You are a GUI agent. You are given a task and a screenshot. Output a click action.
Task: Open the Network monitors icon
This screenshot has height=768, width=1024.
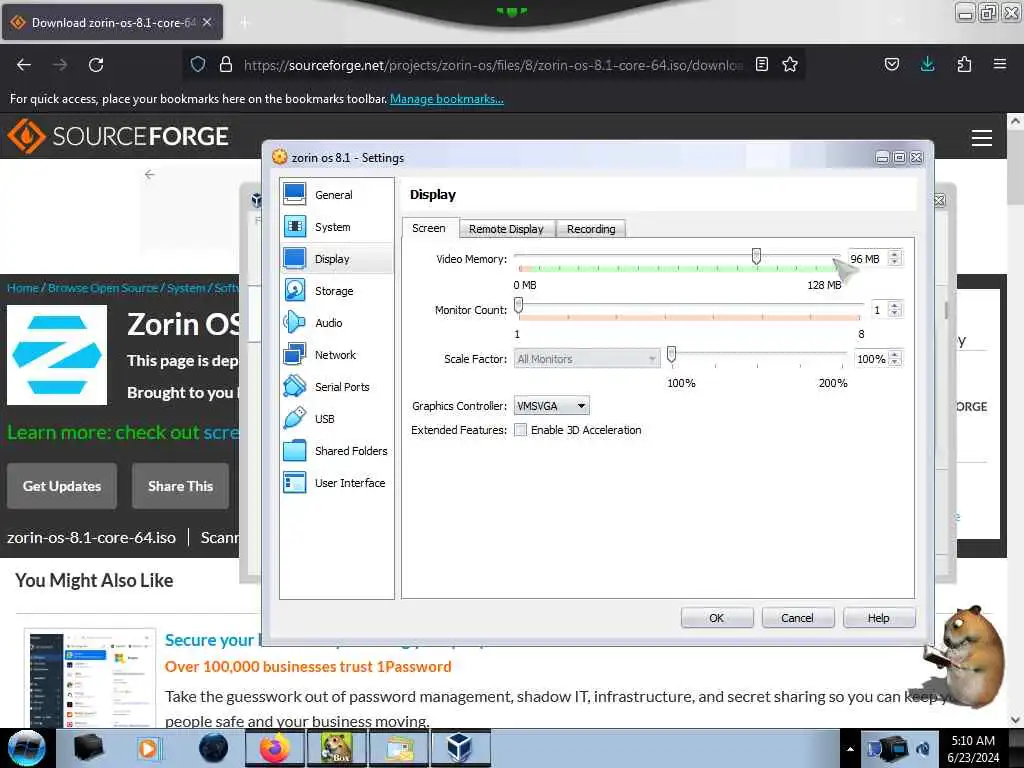(295, 354)
